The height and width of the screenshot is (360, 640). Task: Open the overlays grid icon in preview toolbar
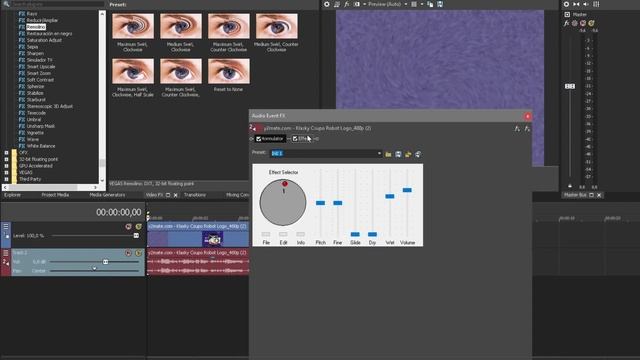414,4
